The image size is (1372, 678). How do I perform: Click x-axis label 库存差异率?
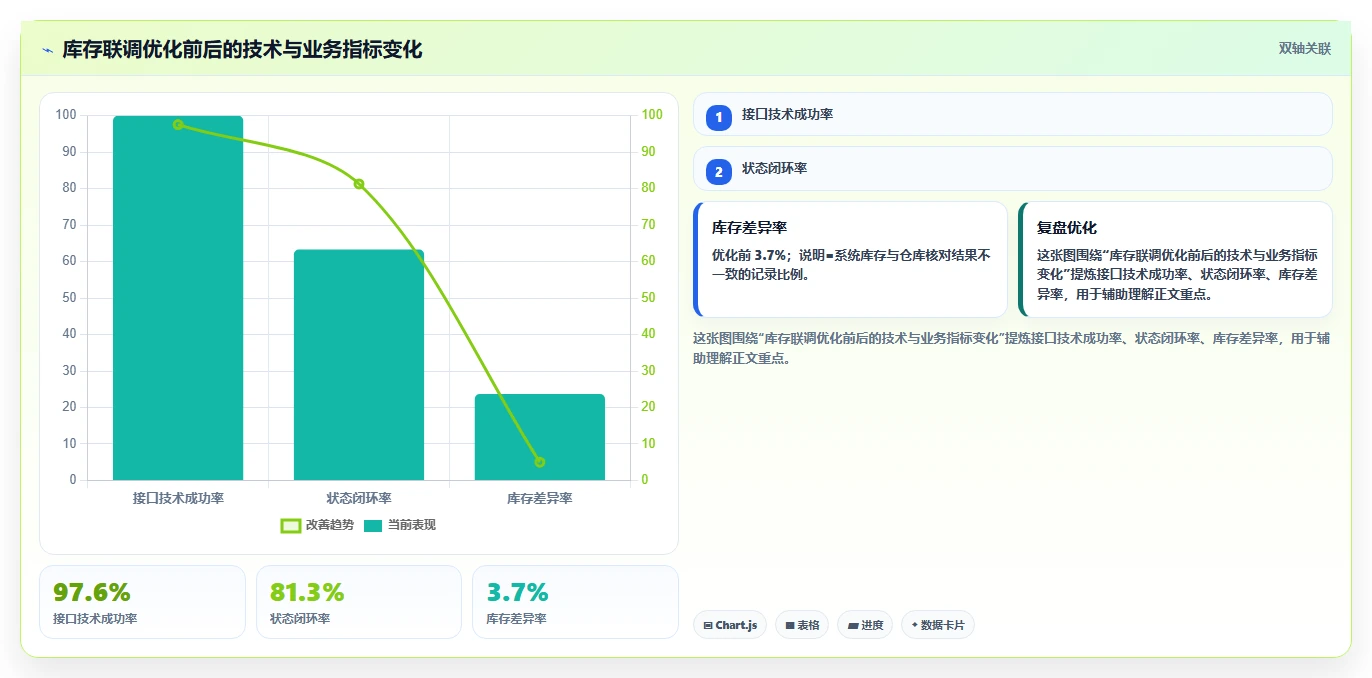point(540,498)
